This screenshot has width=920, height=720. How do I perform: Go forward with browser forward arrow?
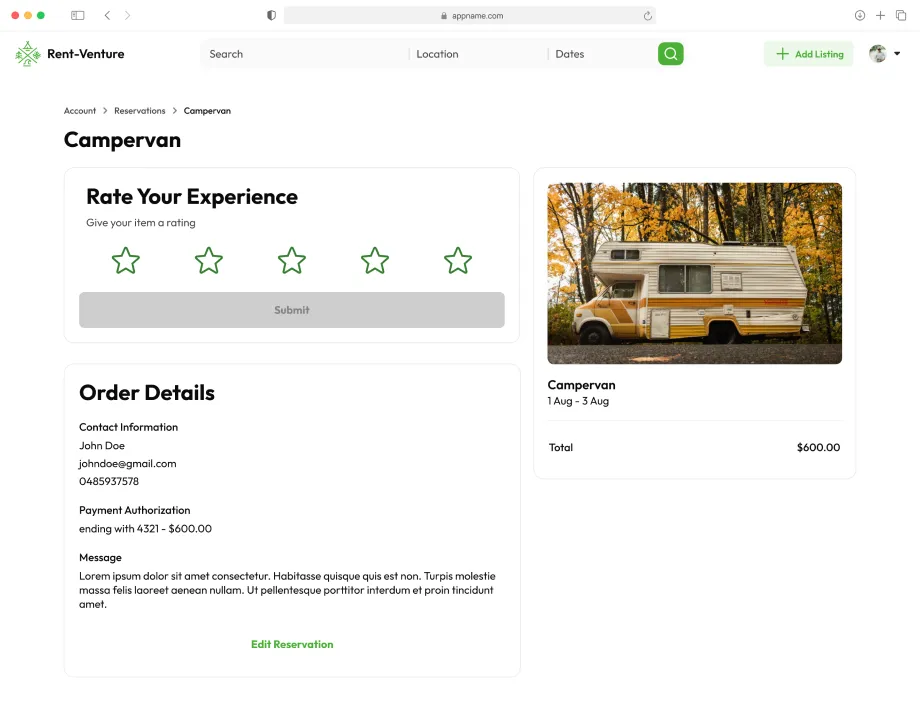coord(127,15)
